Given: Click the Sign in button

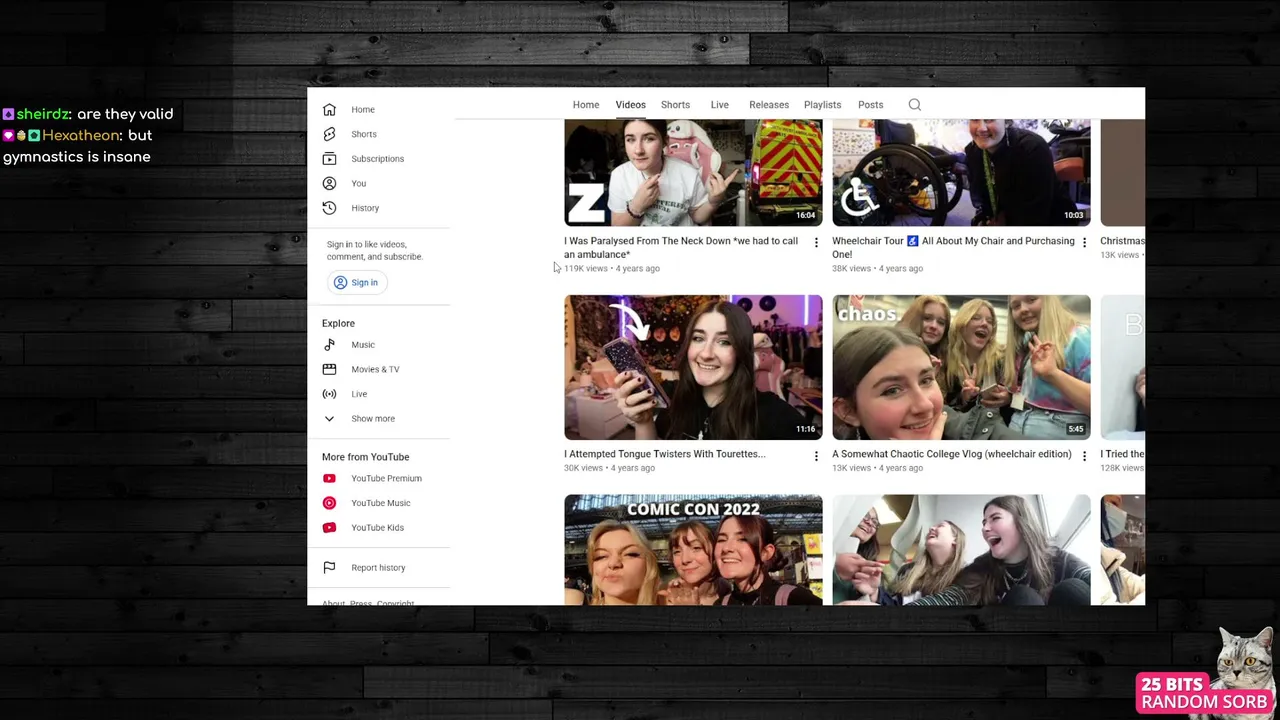Looking at the screenshot, I should click(x=356, y=282).
